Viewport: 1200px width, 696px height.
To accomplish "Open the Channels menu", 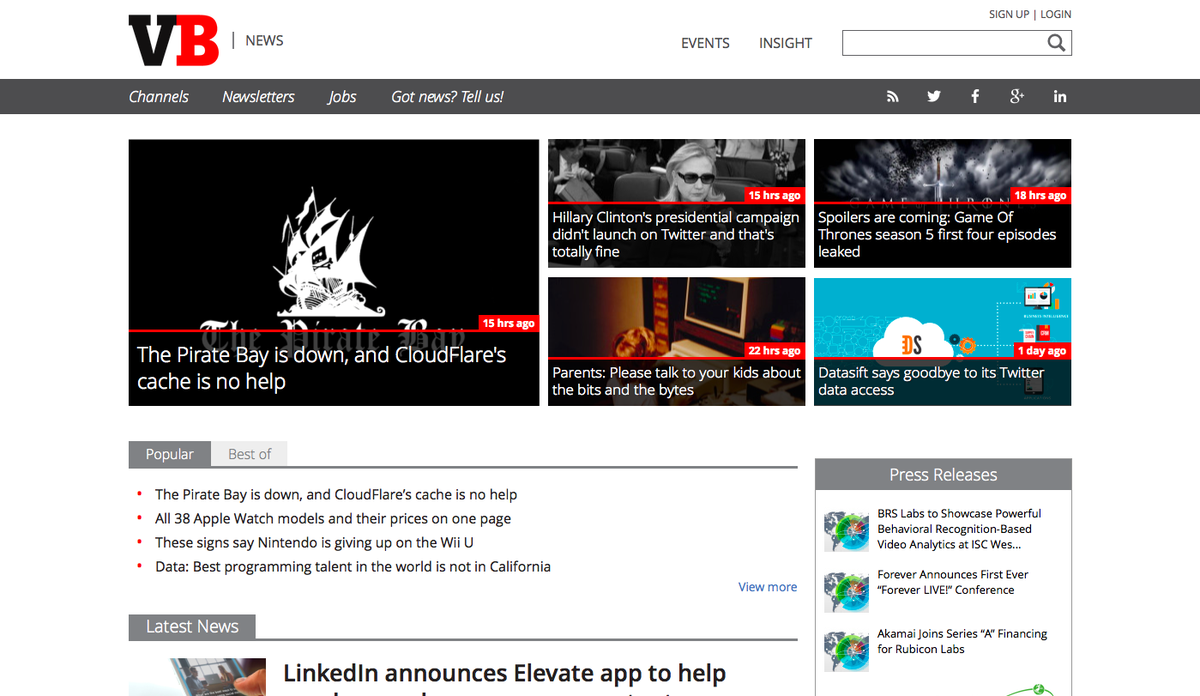I will click(159, 97).
